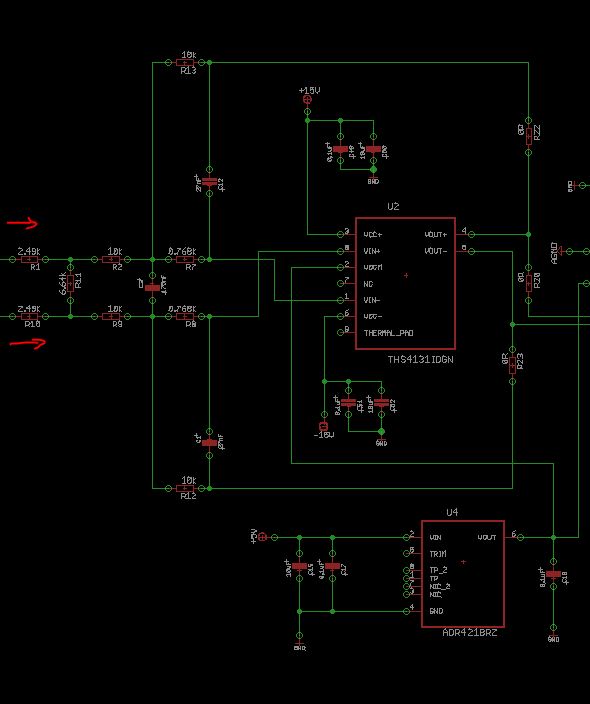Click the ADR421BRZ part label

[x=470, y=632]
